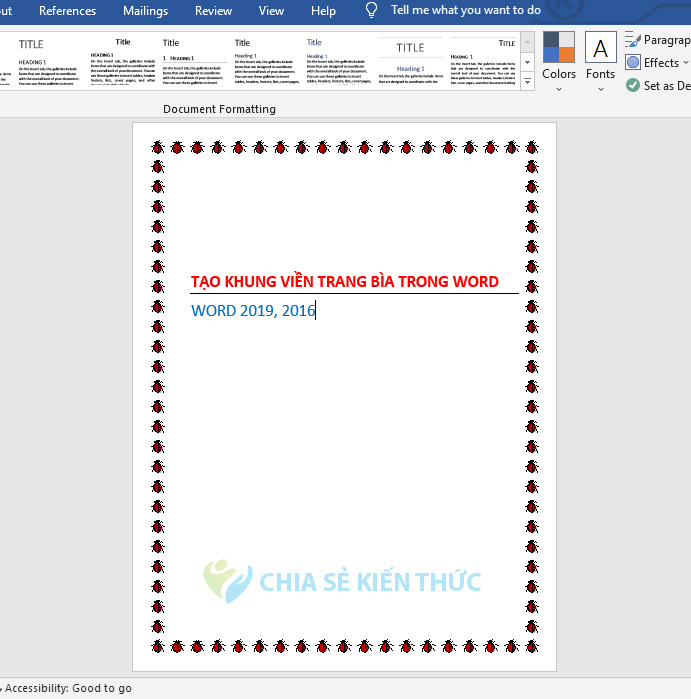This screenshot has height=699, width=691.
Task: Click the Tell me lightbulb icon
Action: coord(371,10)
